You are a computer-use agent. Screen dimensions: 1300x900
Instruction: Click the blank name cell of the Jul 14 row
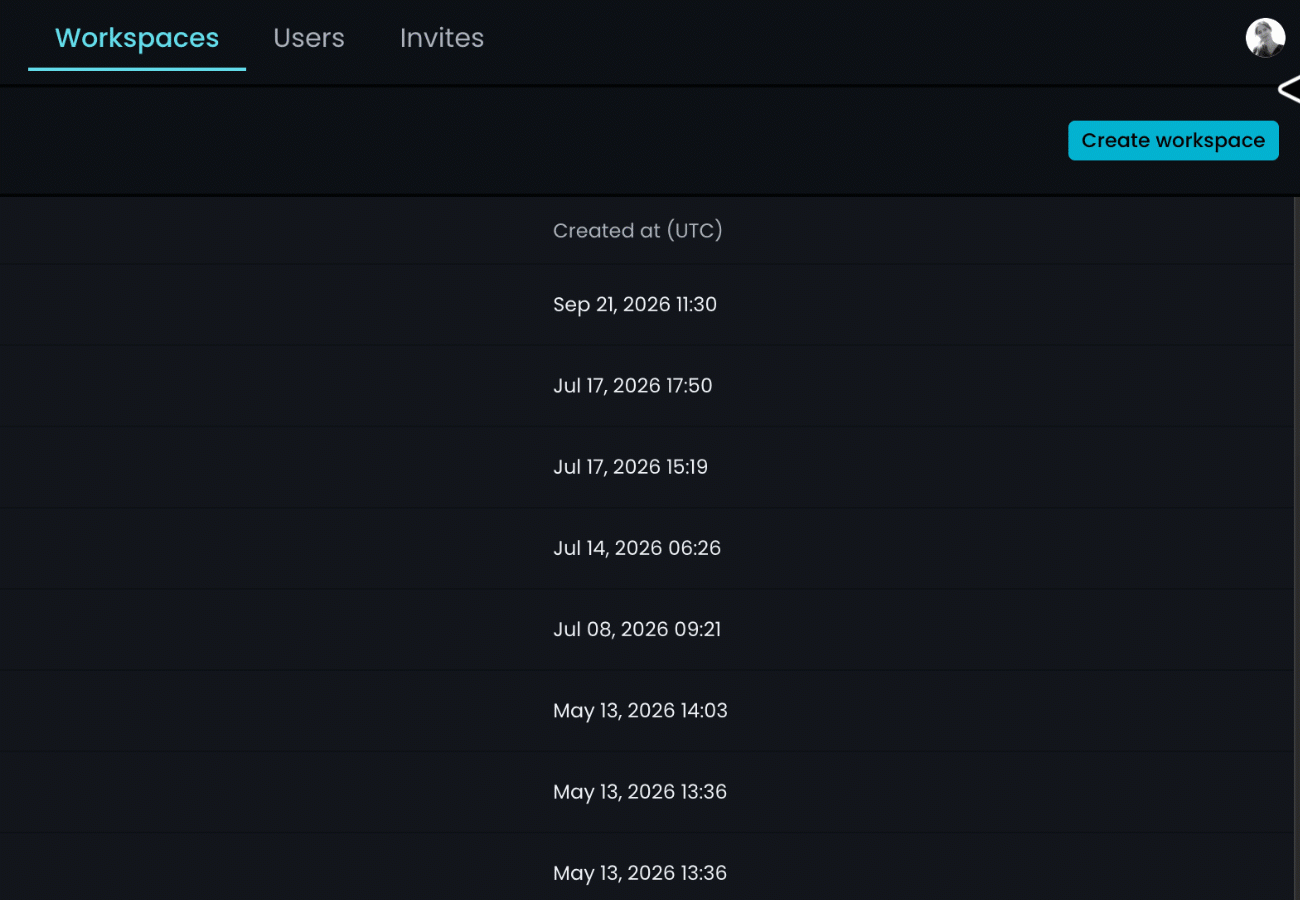point(270,548)
